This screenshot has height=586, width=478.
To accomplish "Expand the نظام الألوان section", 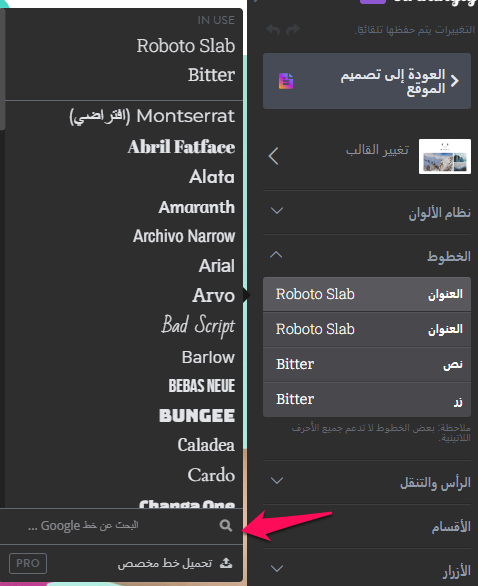I will [367, 212].
